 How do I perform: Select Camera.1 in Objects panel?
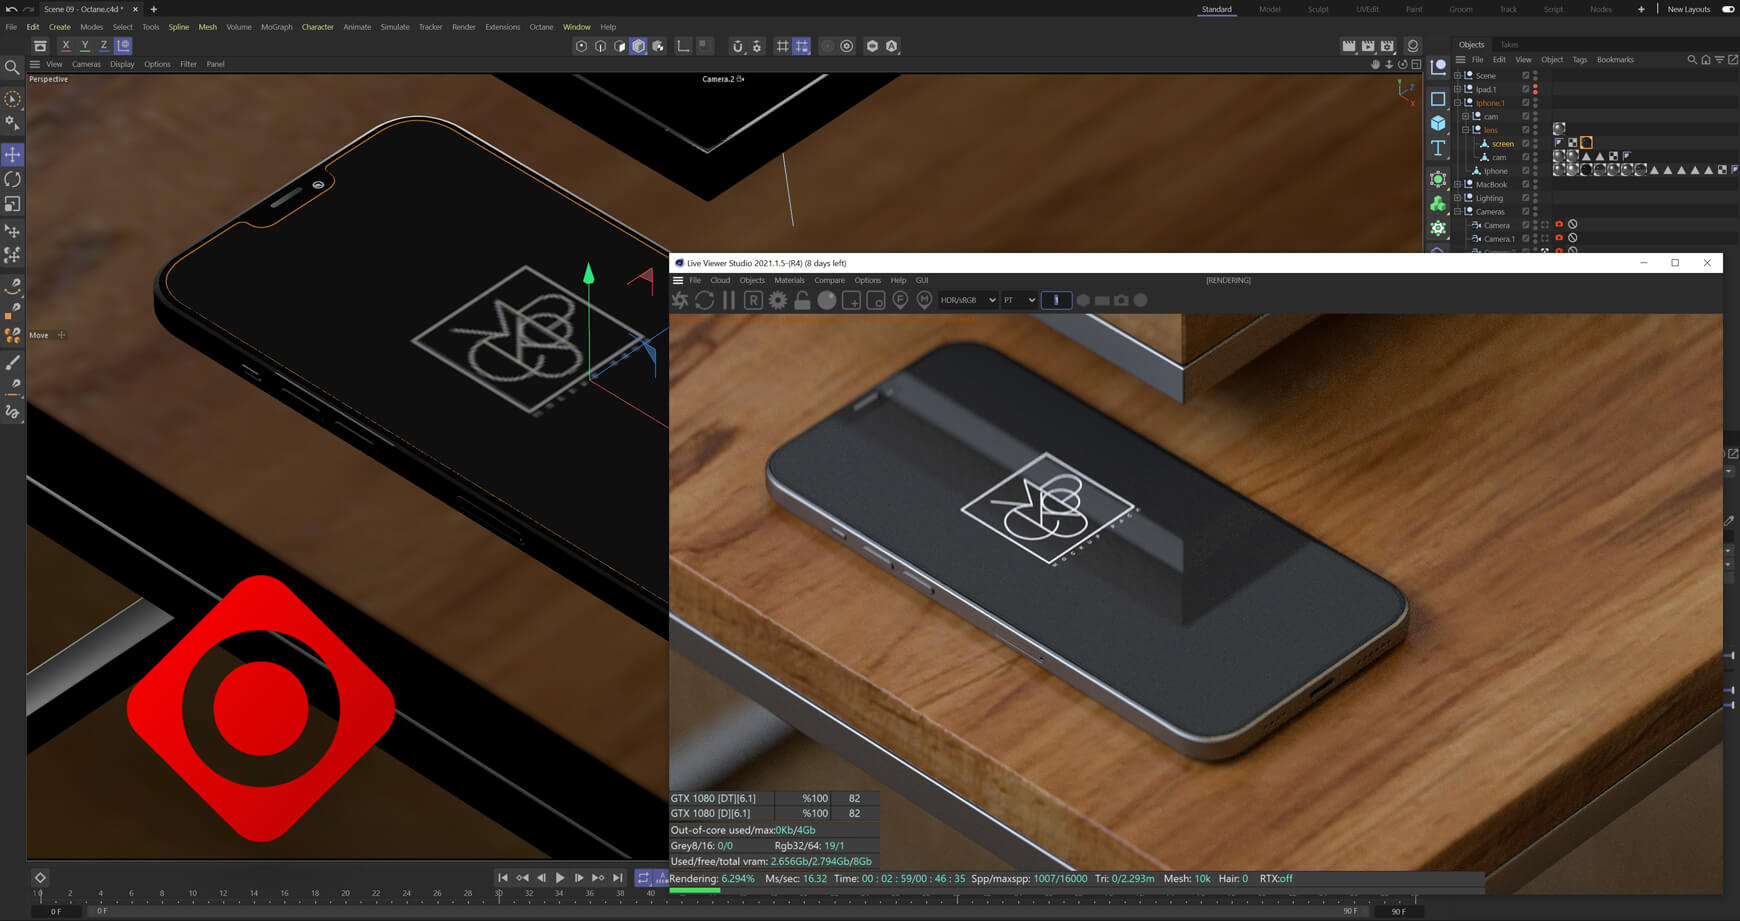pos(1498,238)
